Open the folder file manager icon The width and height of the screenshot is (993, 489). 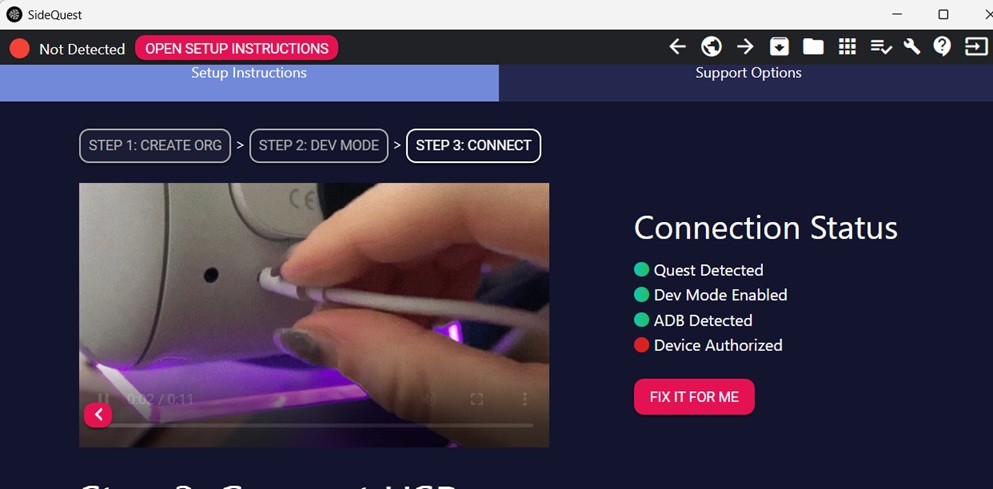click(x=813, y=47)
